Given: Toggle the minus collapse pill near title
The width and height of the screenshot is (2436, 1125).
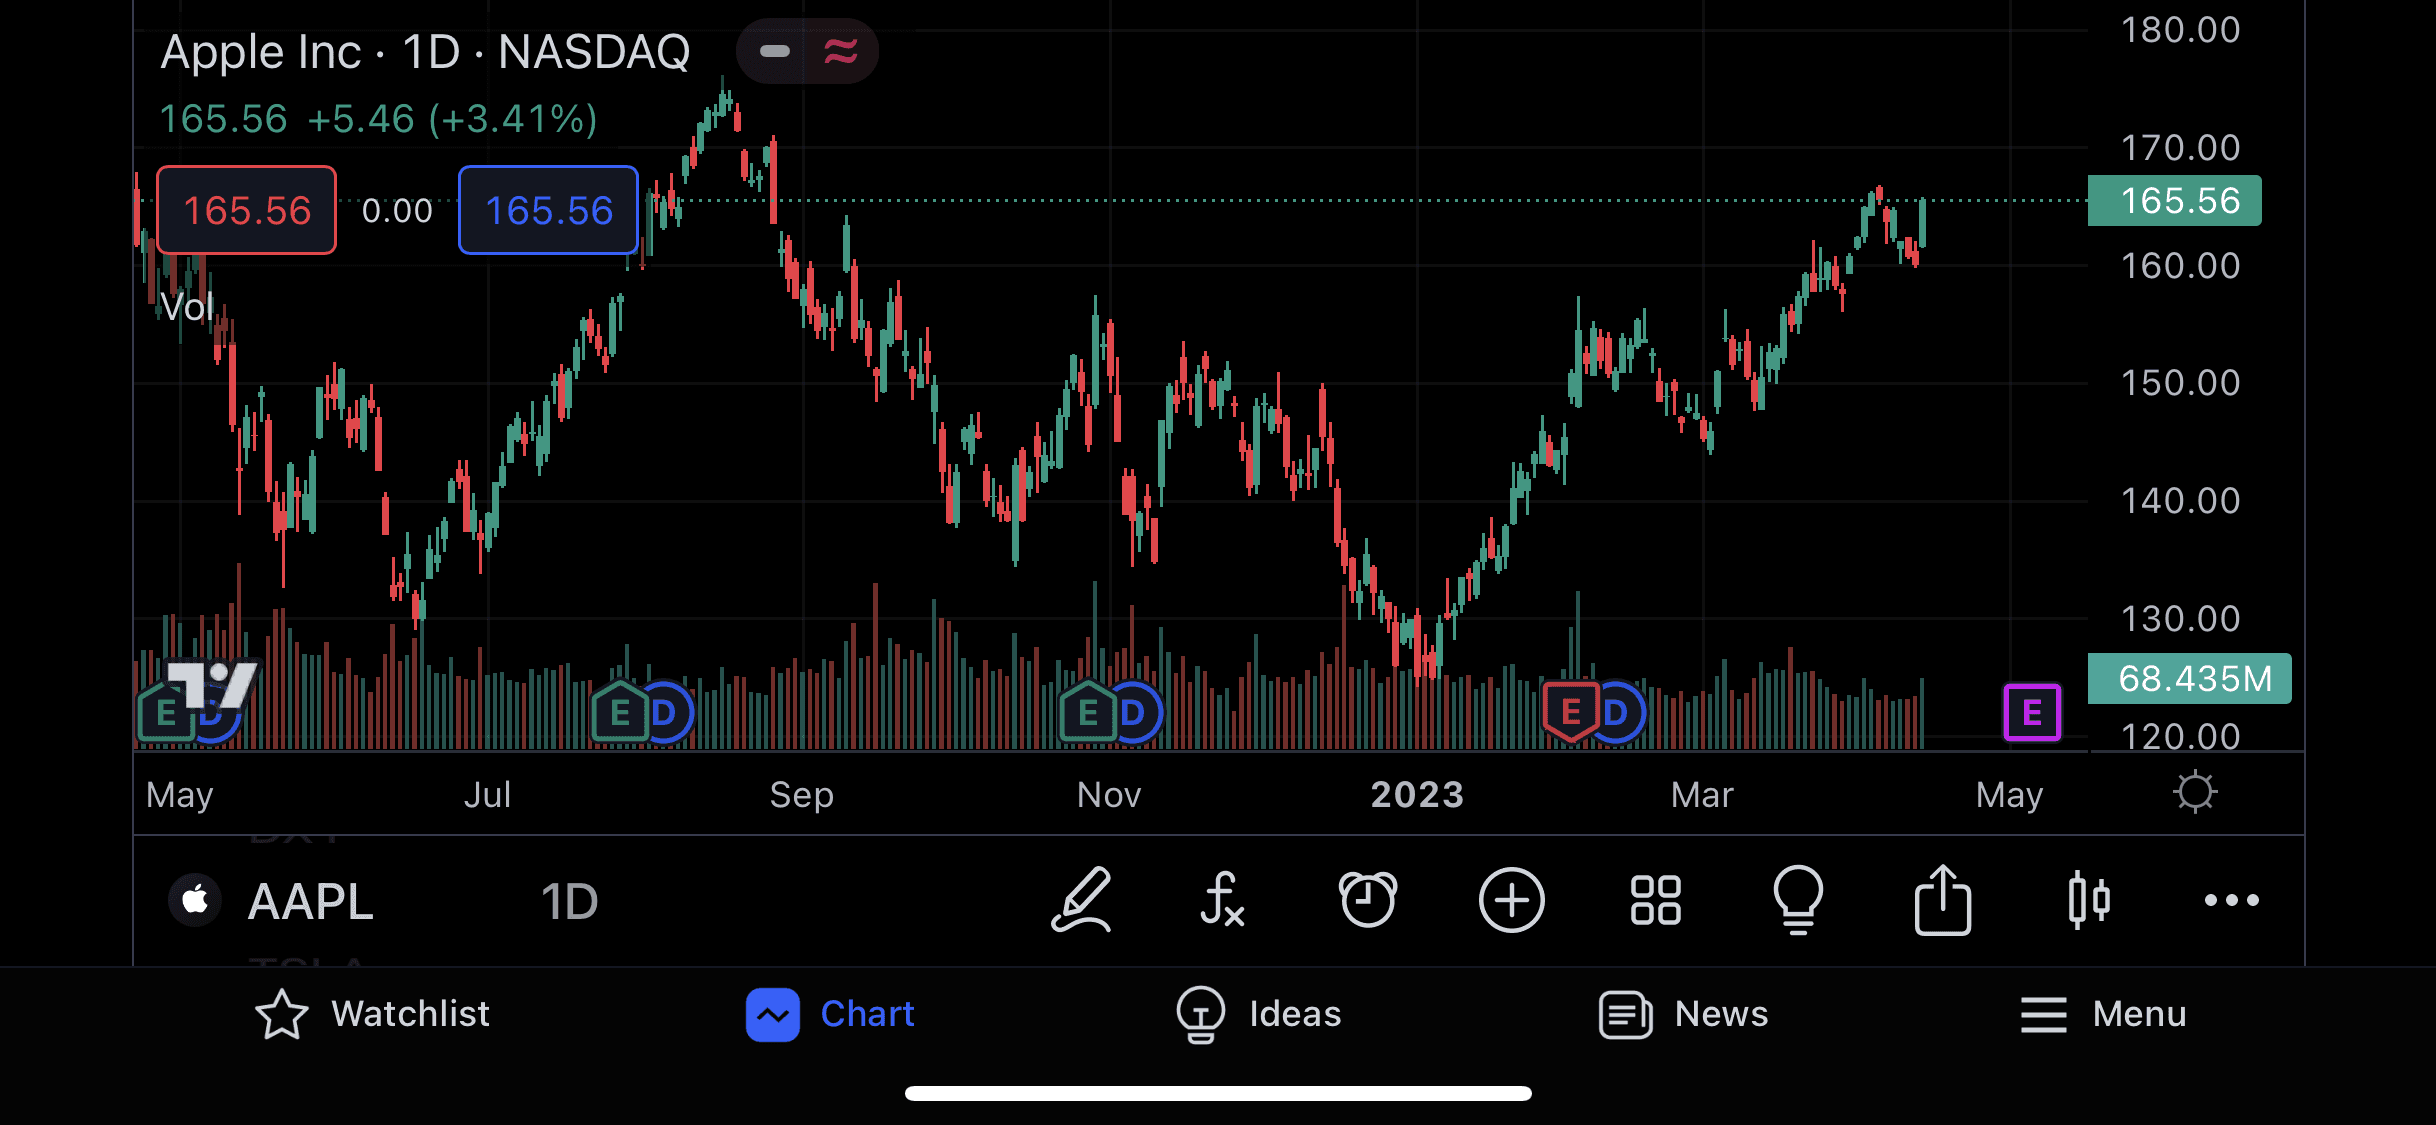Looking at the screenshot, I should pos(775,51).
